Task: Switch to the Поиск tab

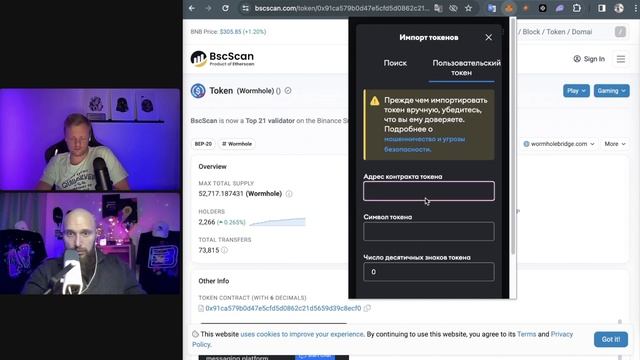Action: point(395,63)
